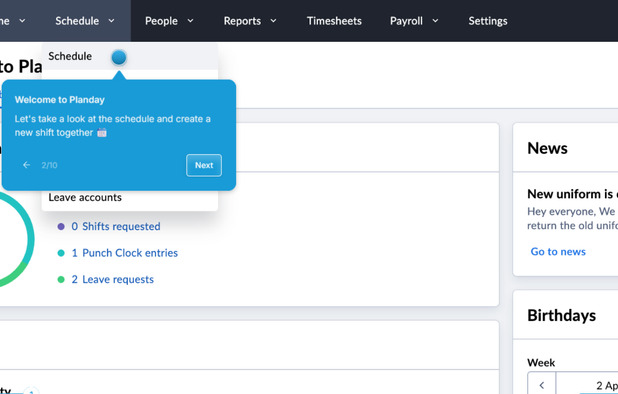618x394 pixels.
Task: Click the News panel heading
Action: (547, 148)
